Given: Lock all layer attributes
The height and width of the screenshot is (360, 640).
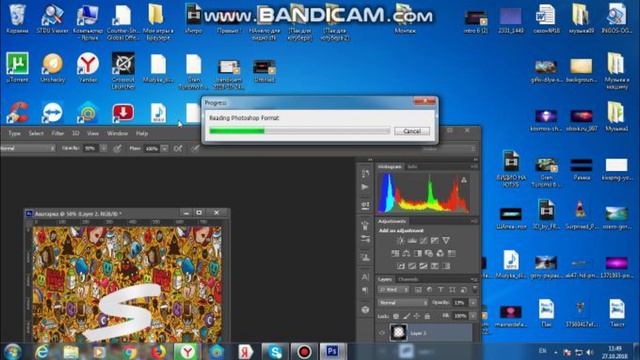Looking at the screenshot, I should [x=427, y=316].
